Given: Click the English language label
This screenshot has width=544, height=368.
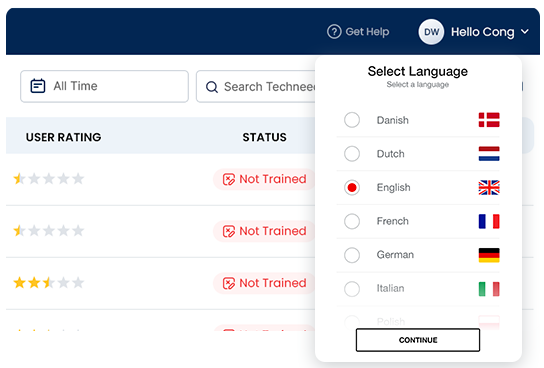Looking at the screenshot, I should coord(393,188).
